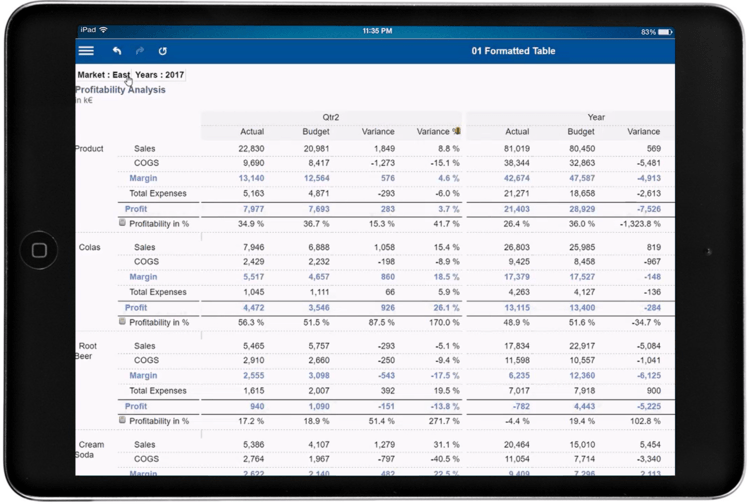Select the Qtr2 column group header
The image size is (750, 504).
331,117
